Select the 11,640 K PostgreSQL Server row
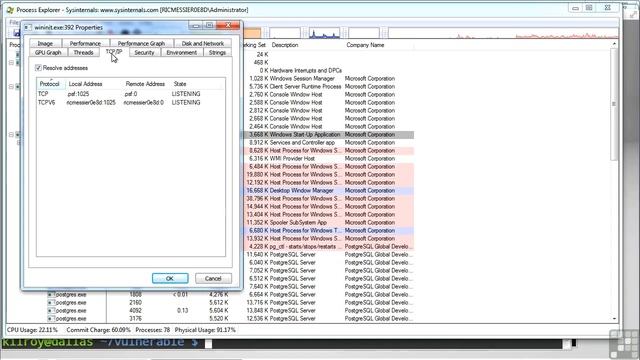Image resolution: width=640 pixels, height=360 pixels. pyautogui.click(x=329, y=254)
